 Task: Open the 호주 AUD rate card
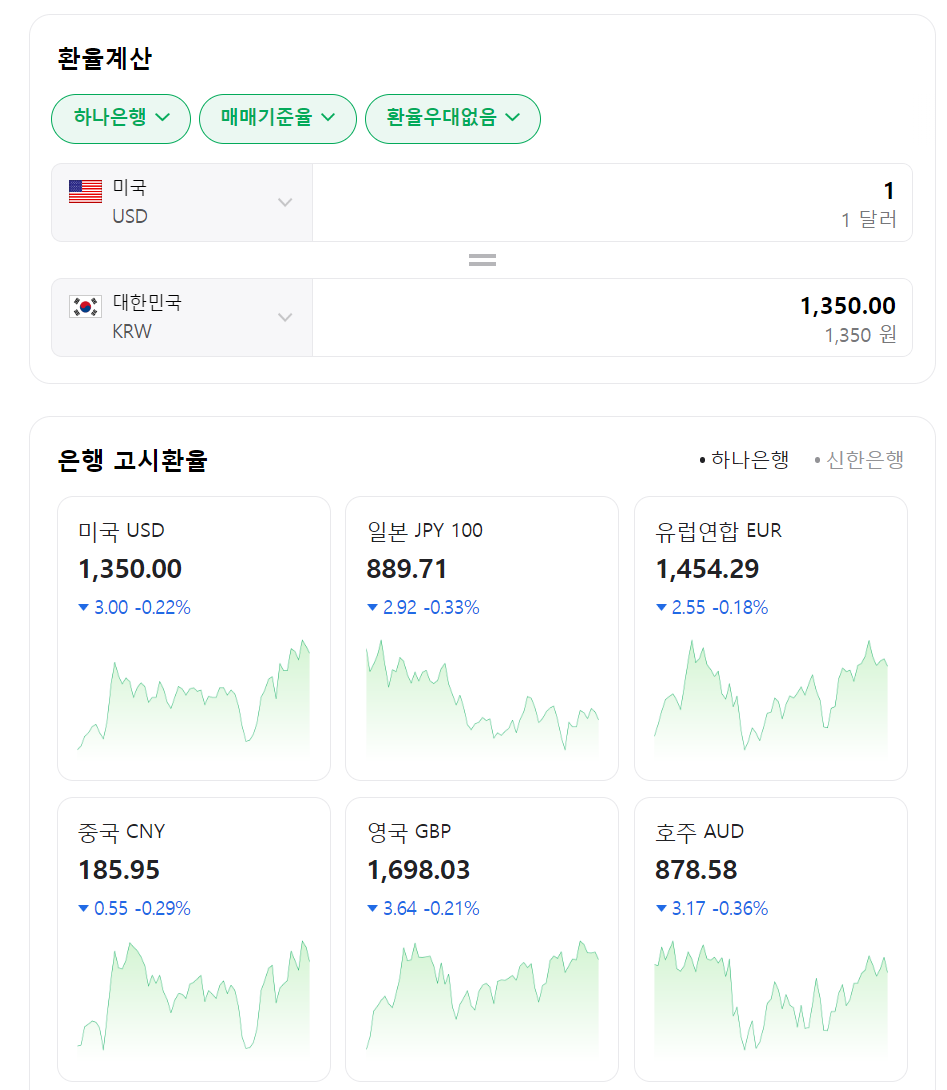[770, 939]
